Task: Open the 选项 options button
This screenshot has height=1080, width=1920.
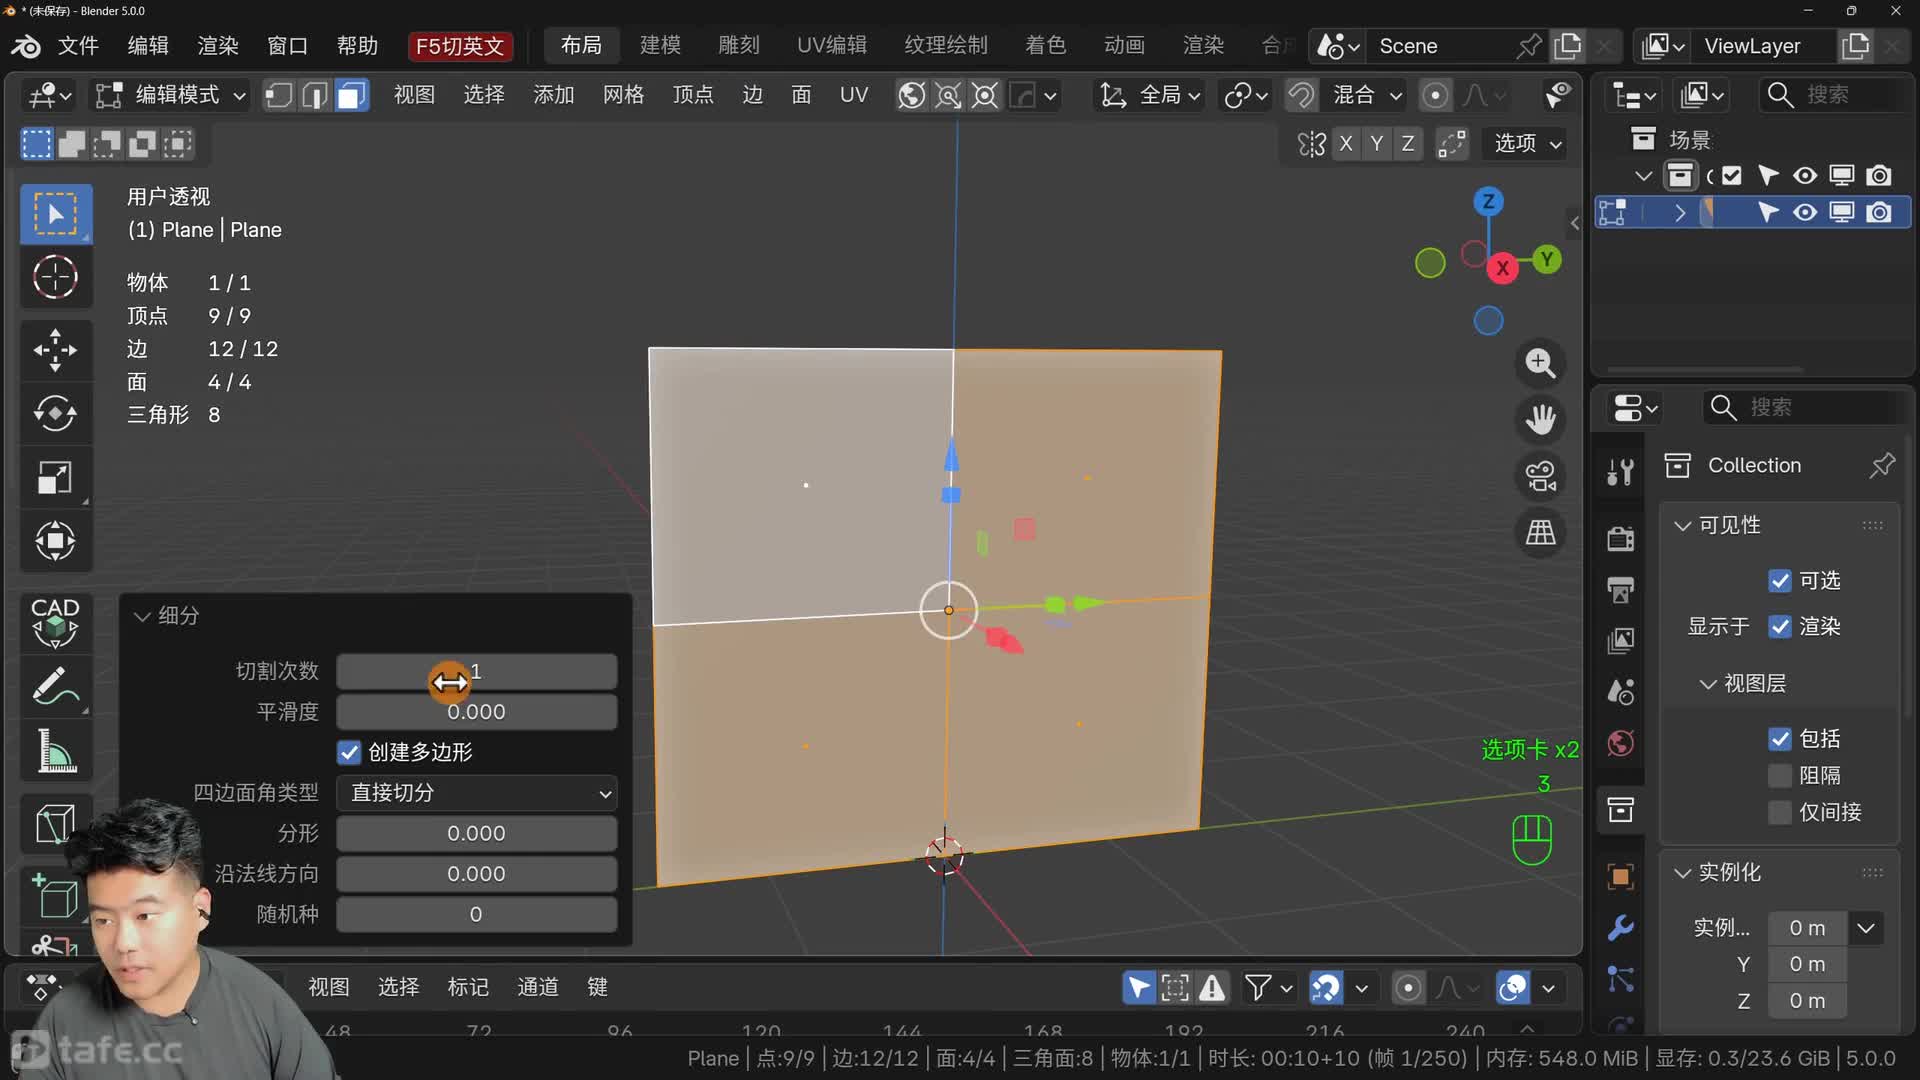Action: pyautogui.click(x=1526, y=143)
